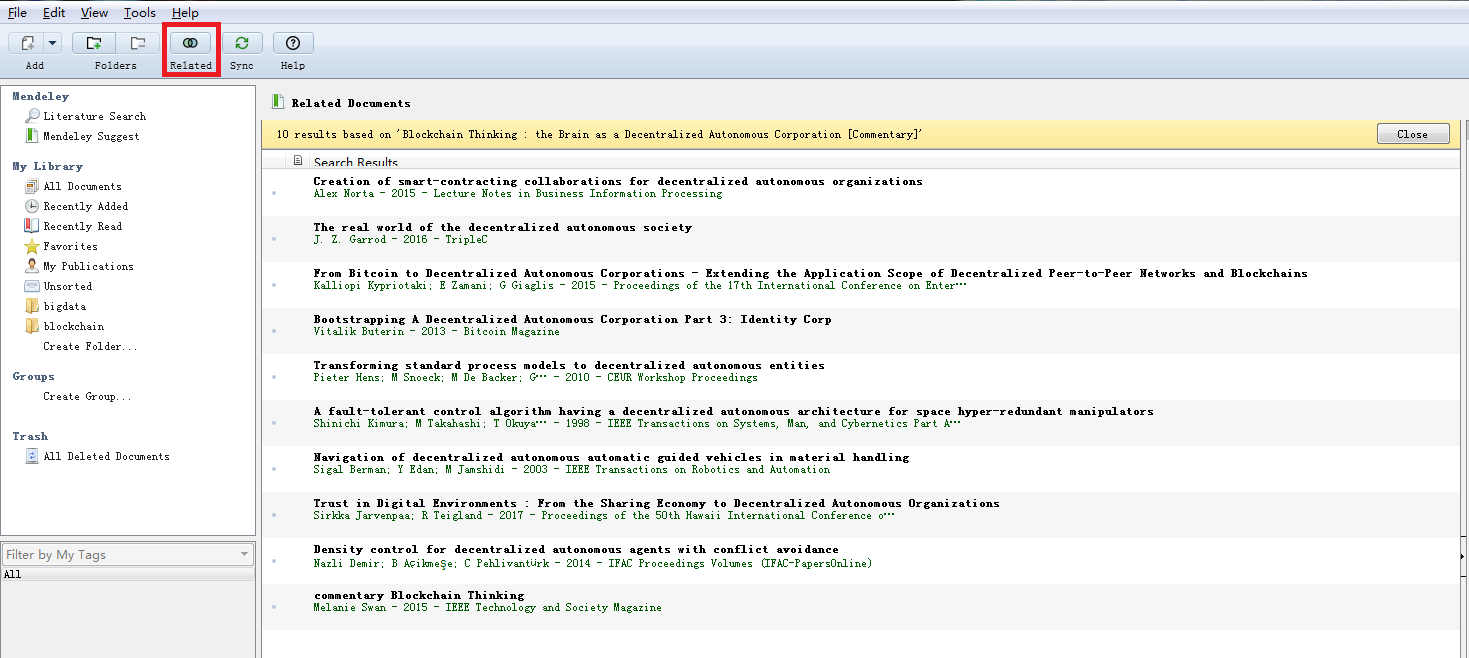Viewport: 1469px width, 658px height.
Task: Click the All Documents icon
Action: [32, 186]
